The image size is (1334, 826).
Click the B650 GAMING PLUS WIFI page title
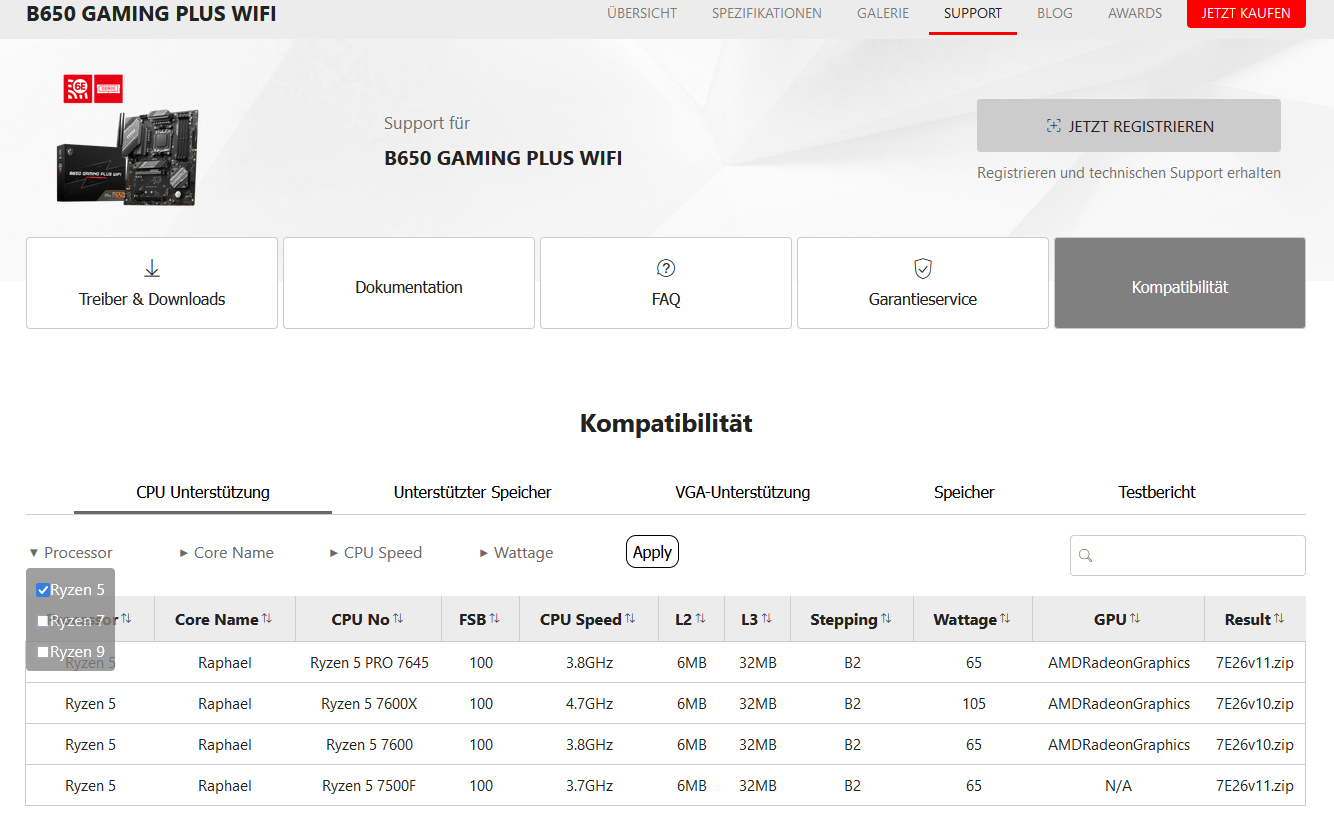[151, 14]
